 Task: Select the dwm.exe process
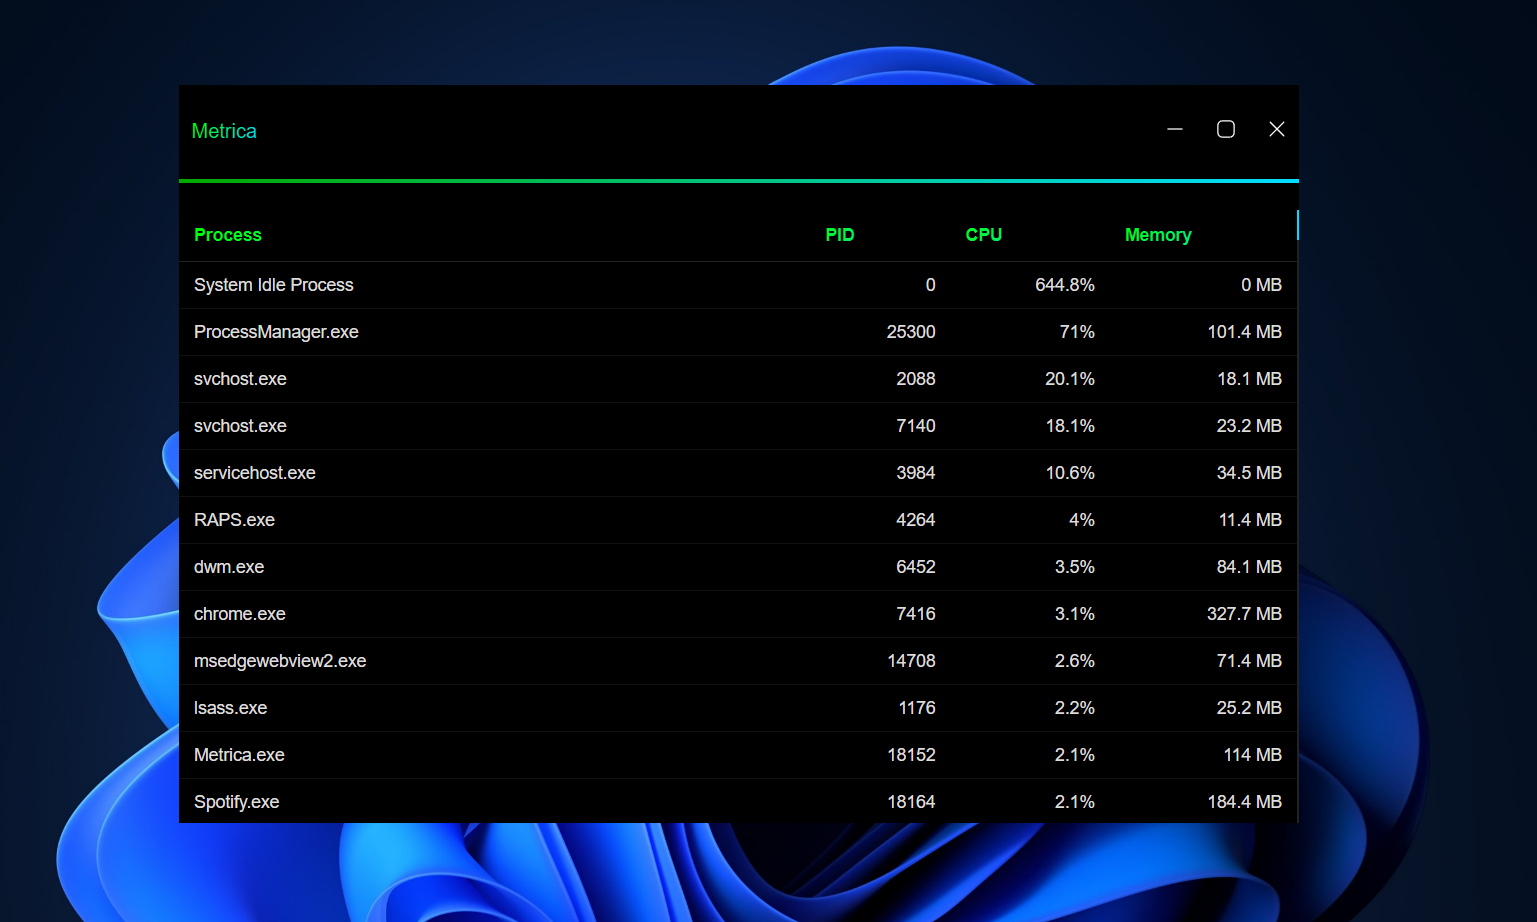click(600, 567)
